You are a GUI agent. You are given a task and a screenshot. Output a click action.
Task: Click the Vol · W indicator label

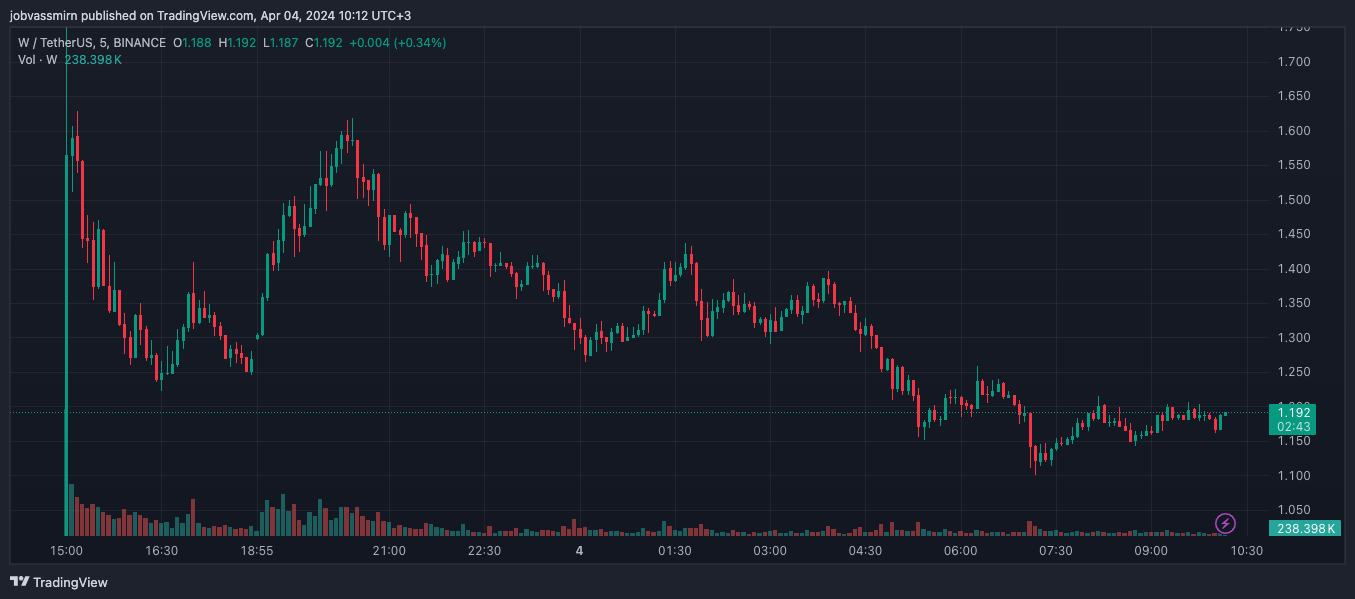point(37,60)
